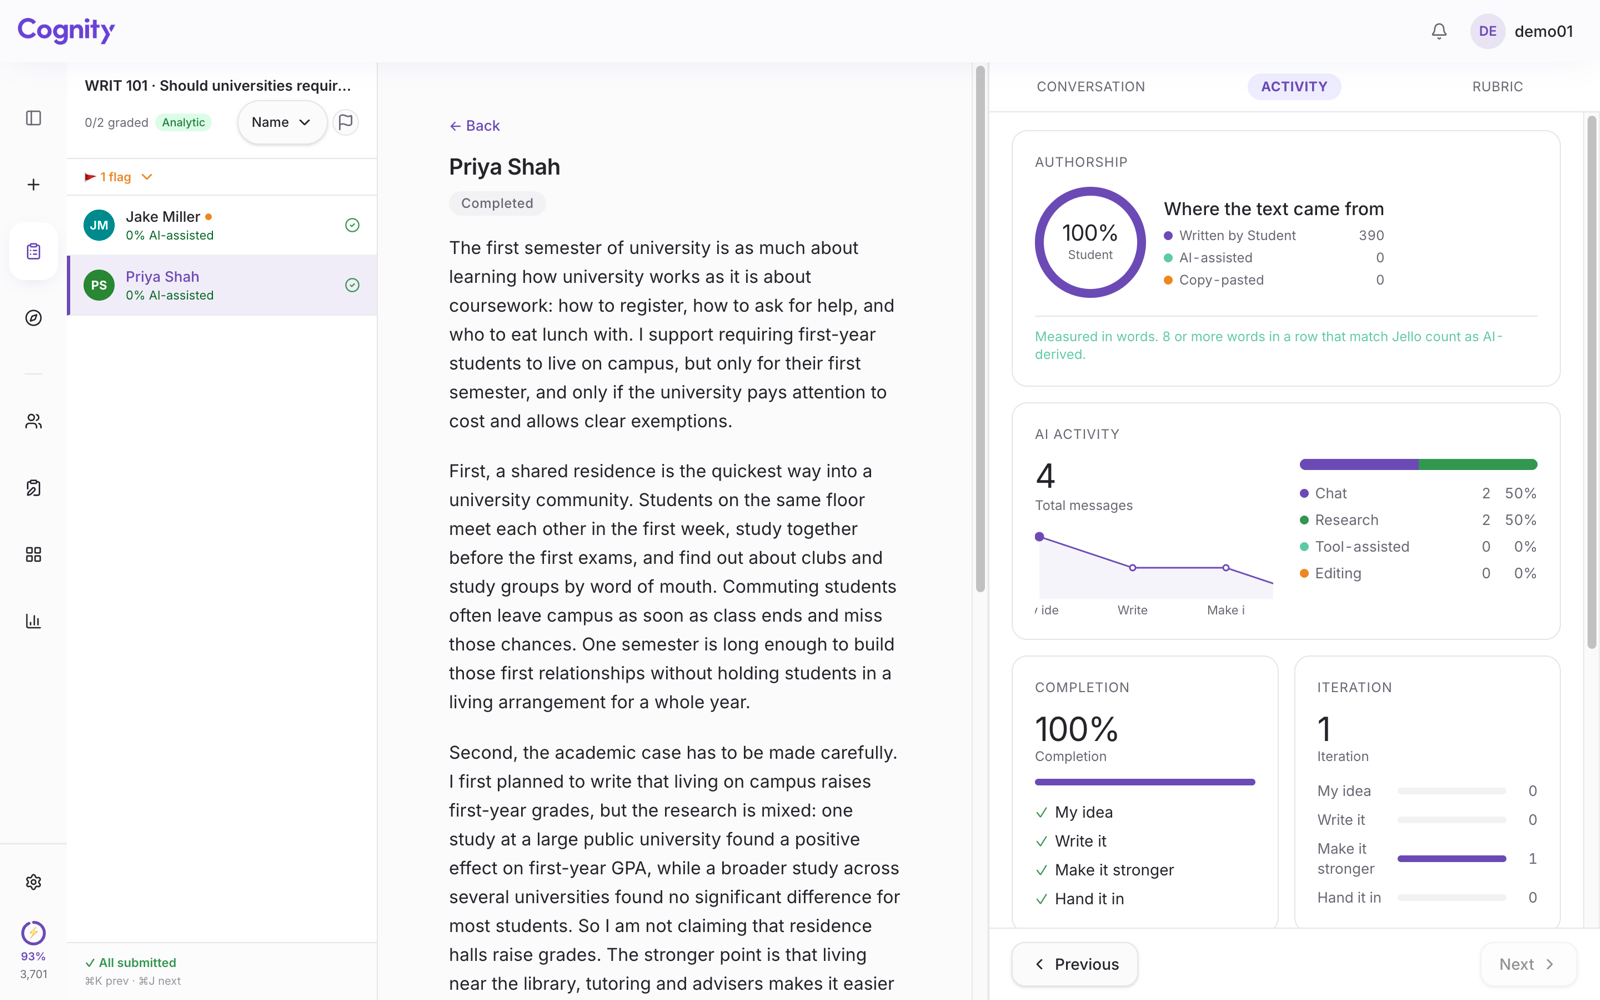The image size is (1600, 1000).
Task: Click the demo01 username
Action: (x=1543, y=31)
